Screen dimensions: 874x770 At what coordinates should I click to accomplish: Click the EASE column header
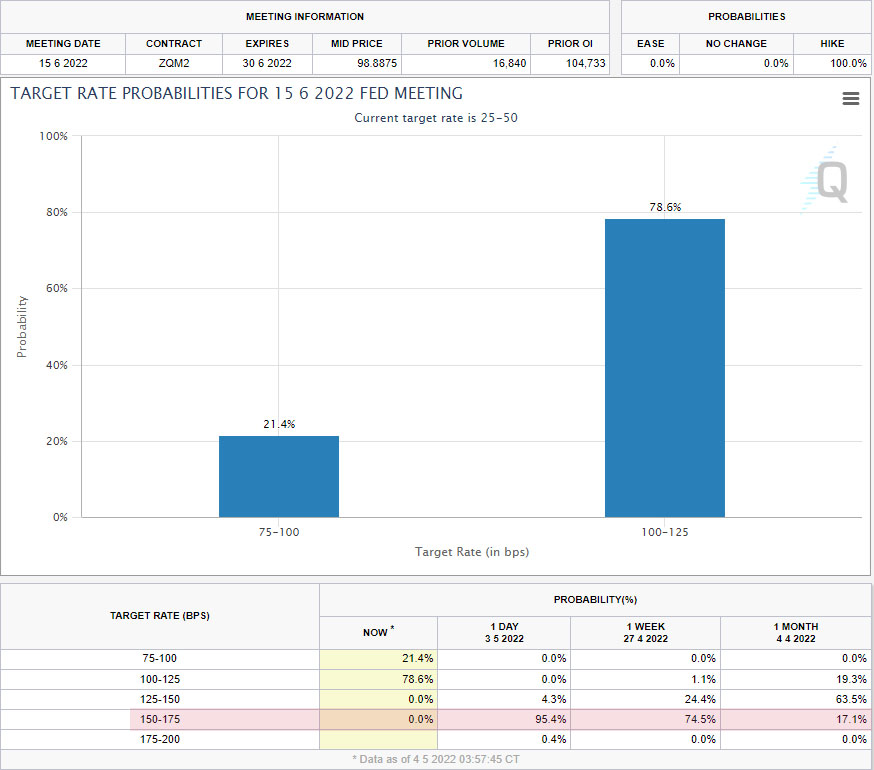(650, 43)
